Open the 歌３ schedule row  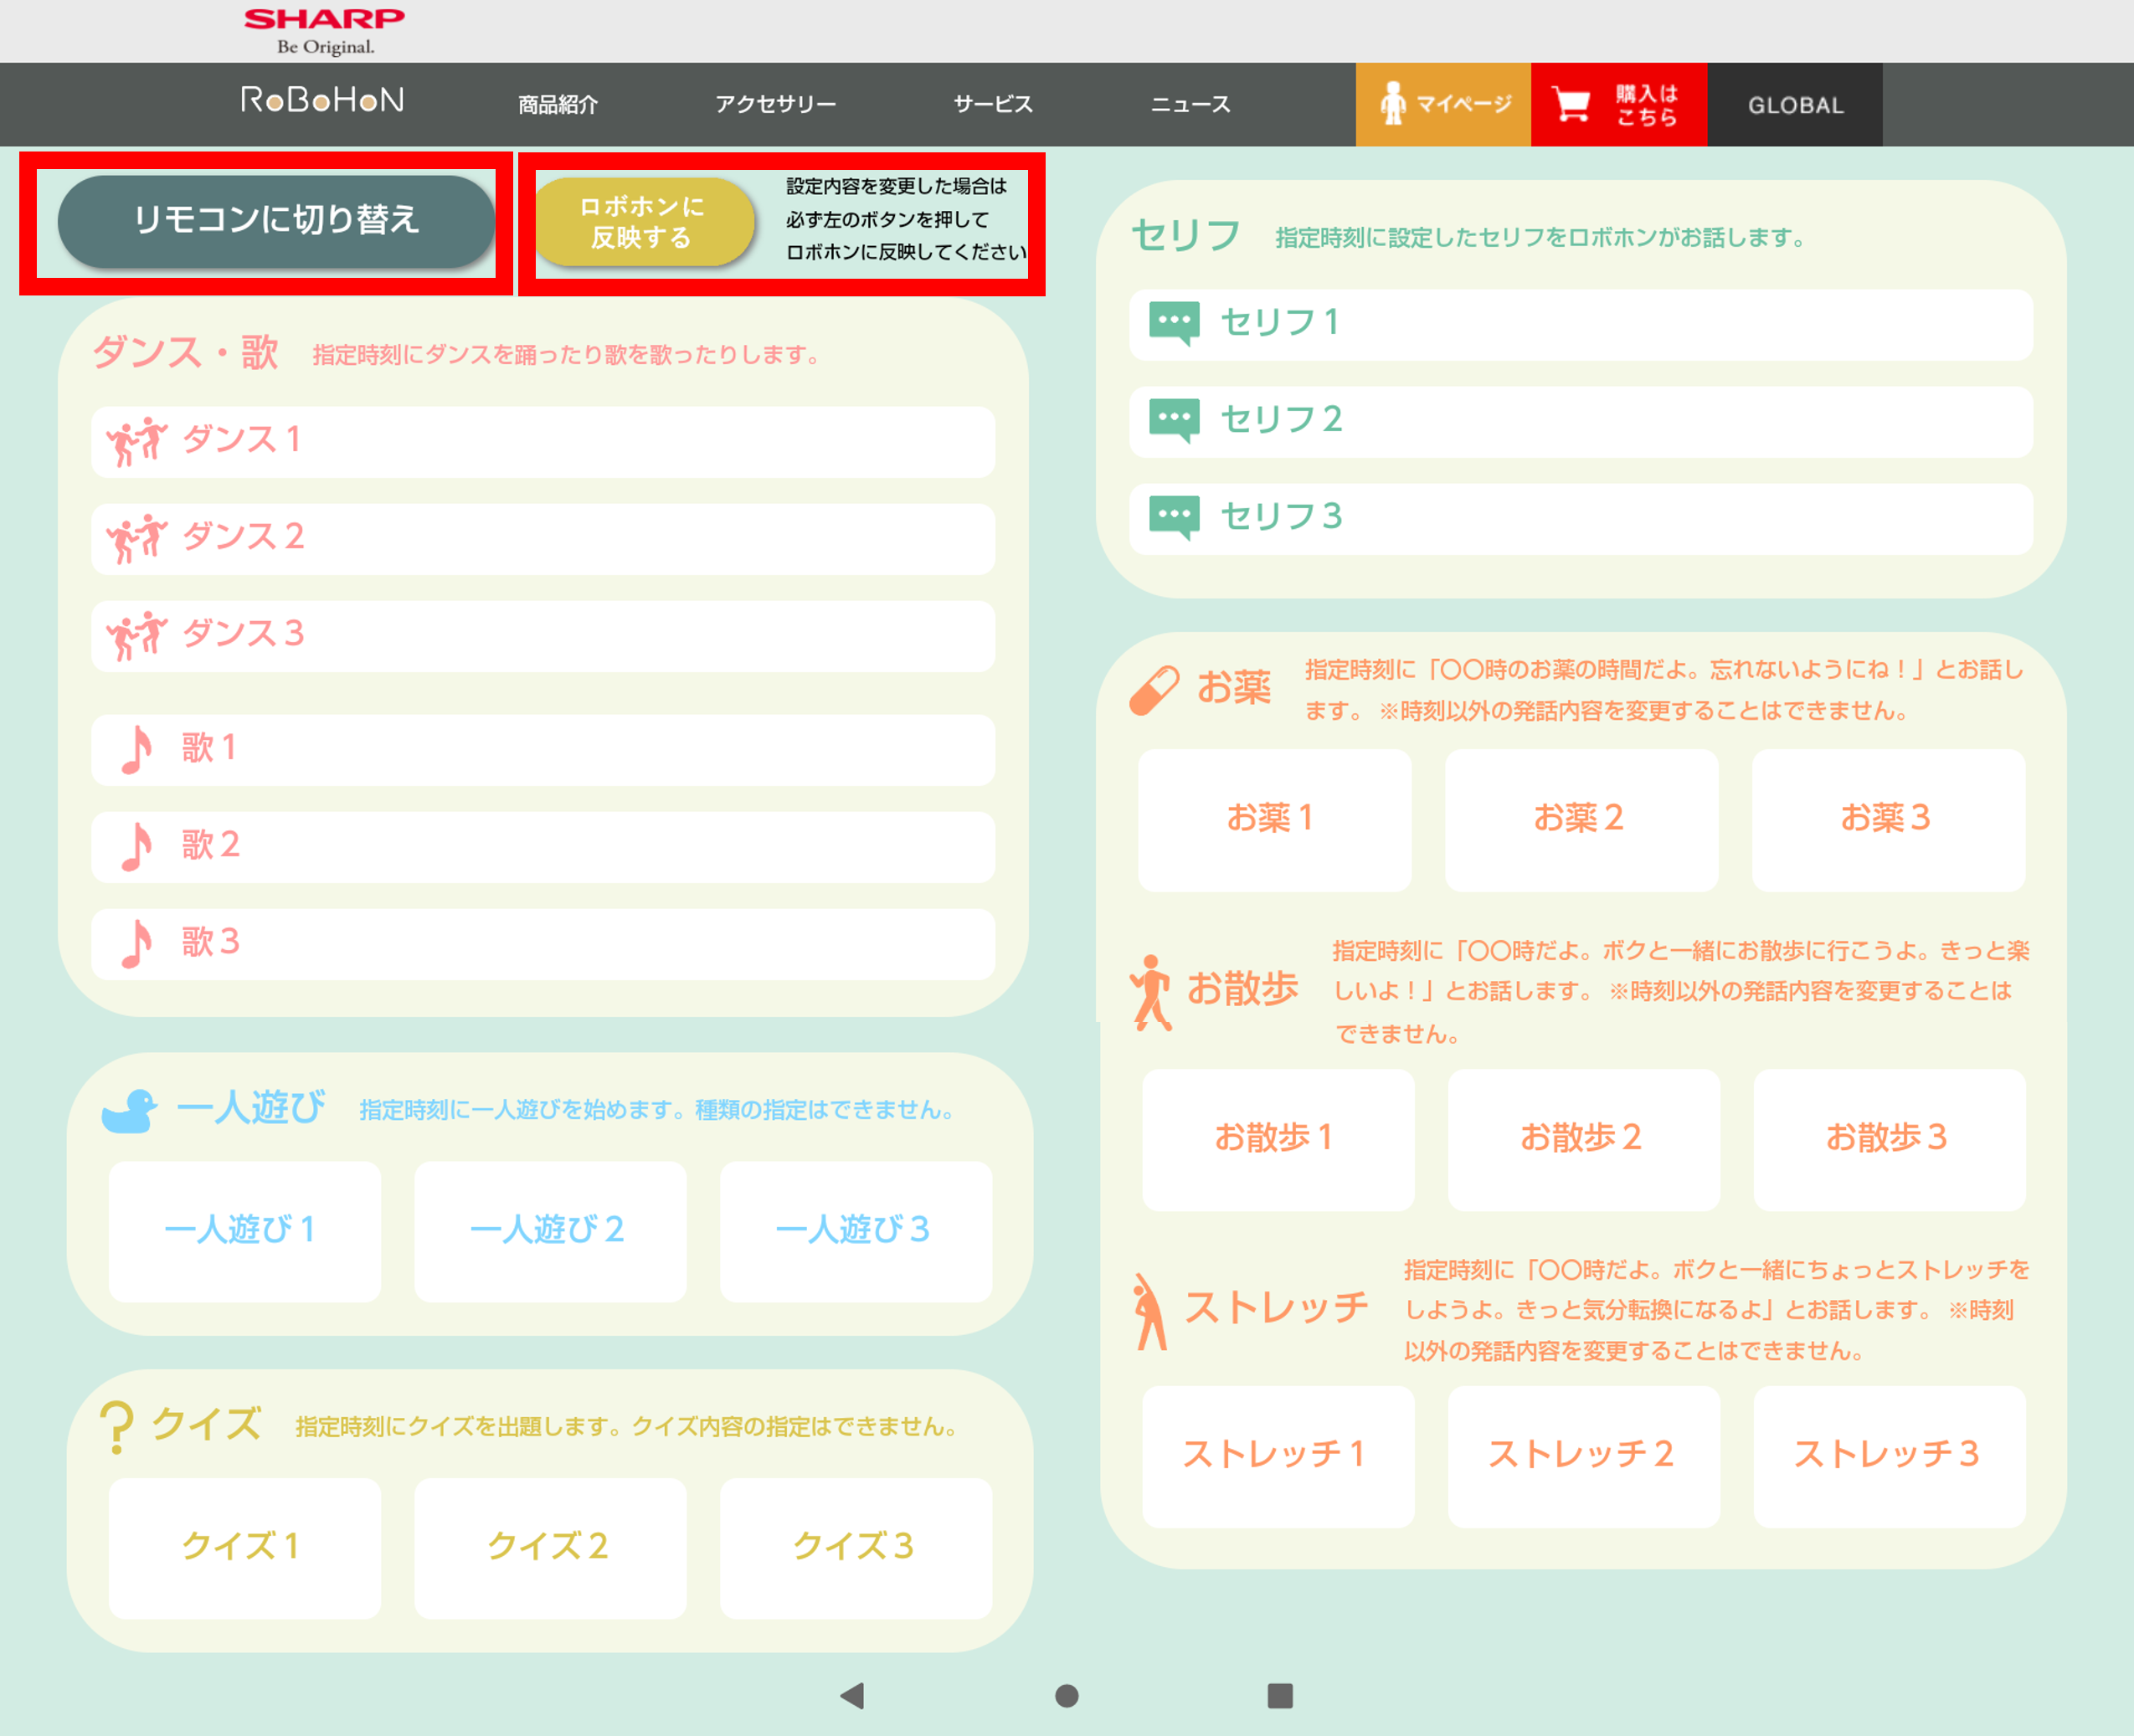pyautogui.click(x=543, y=943)
